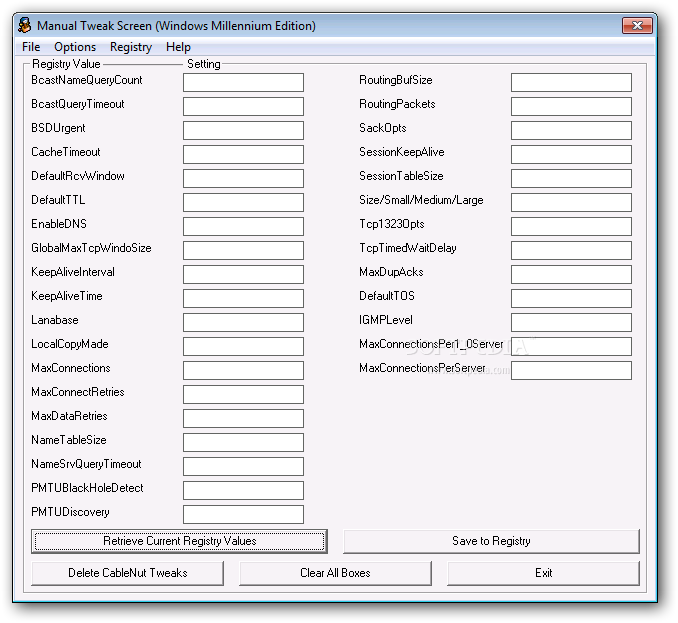The width and height of the screenshot is (678, 623).
Task: Focus the KeepAliveInterval setting field
Action: (243, 274)
